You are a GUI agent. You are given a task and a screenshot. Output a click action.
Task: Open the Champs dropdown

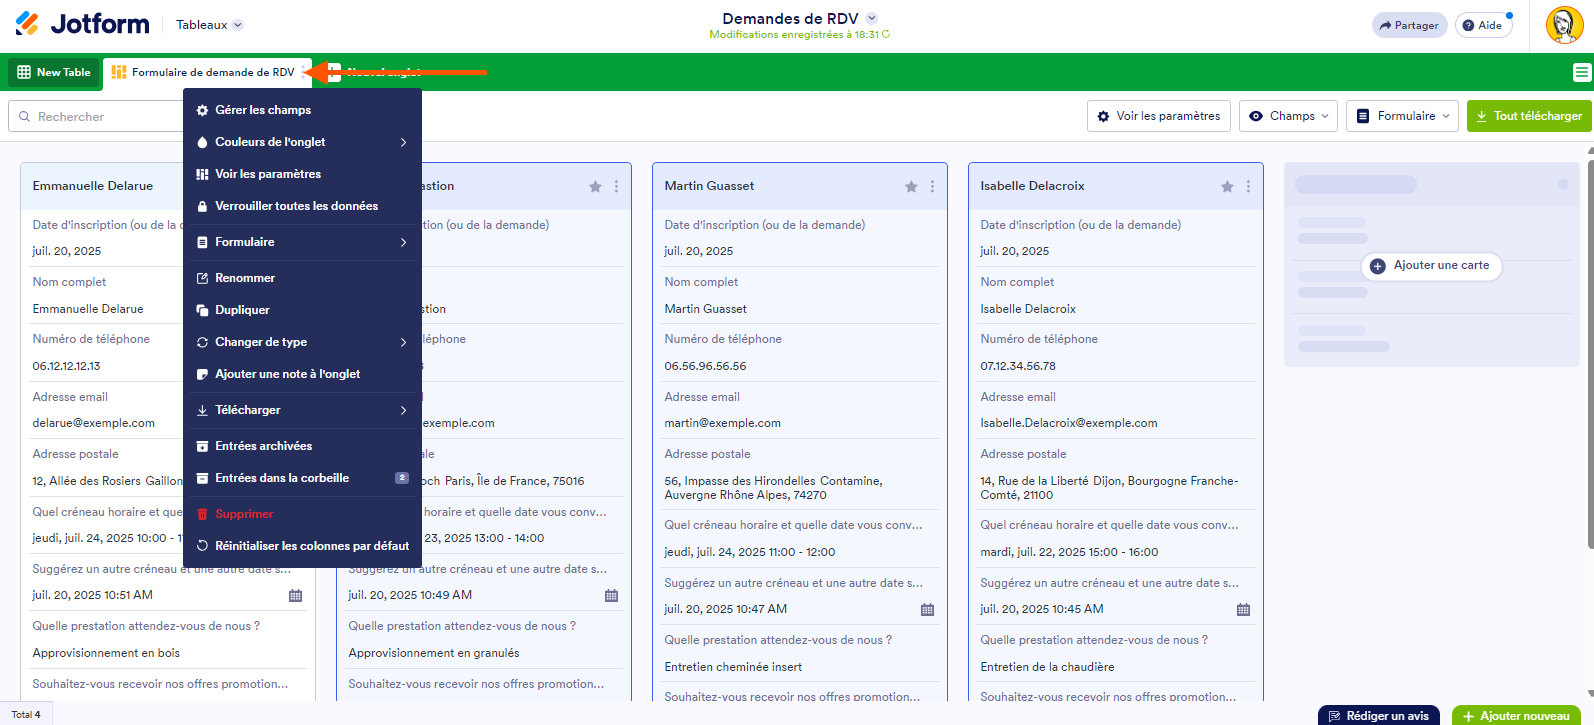point(1289,116)
